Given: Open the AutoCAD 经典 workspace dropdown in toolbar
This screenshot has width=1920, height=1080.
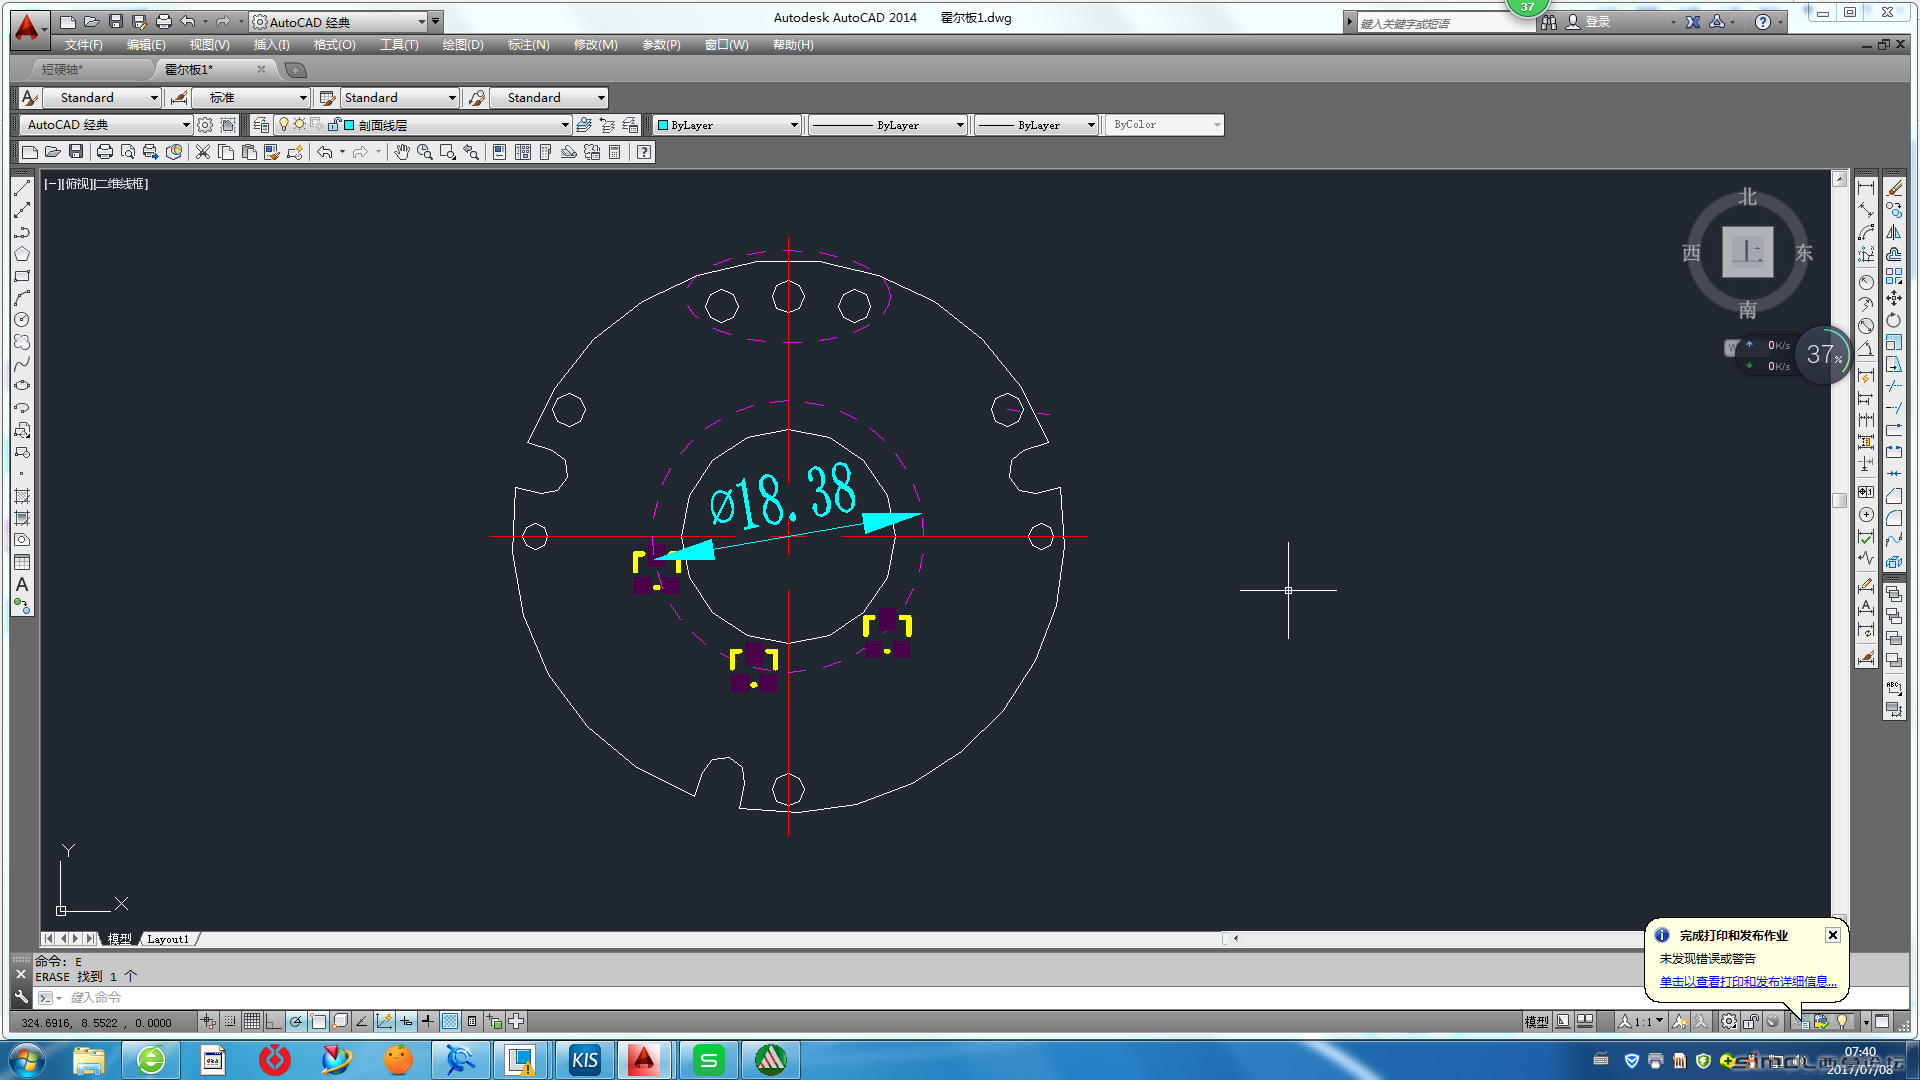Looking at the screenshot, I should click(x=106, y=125).
